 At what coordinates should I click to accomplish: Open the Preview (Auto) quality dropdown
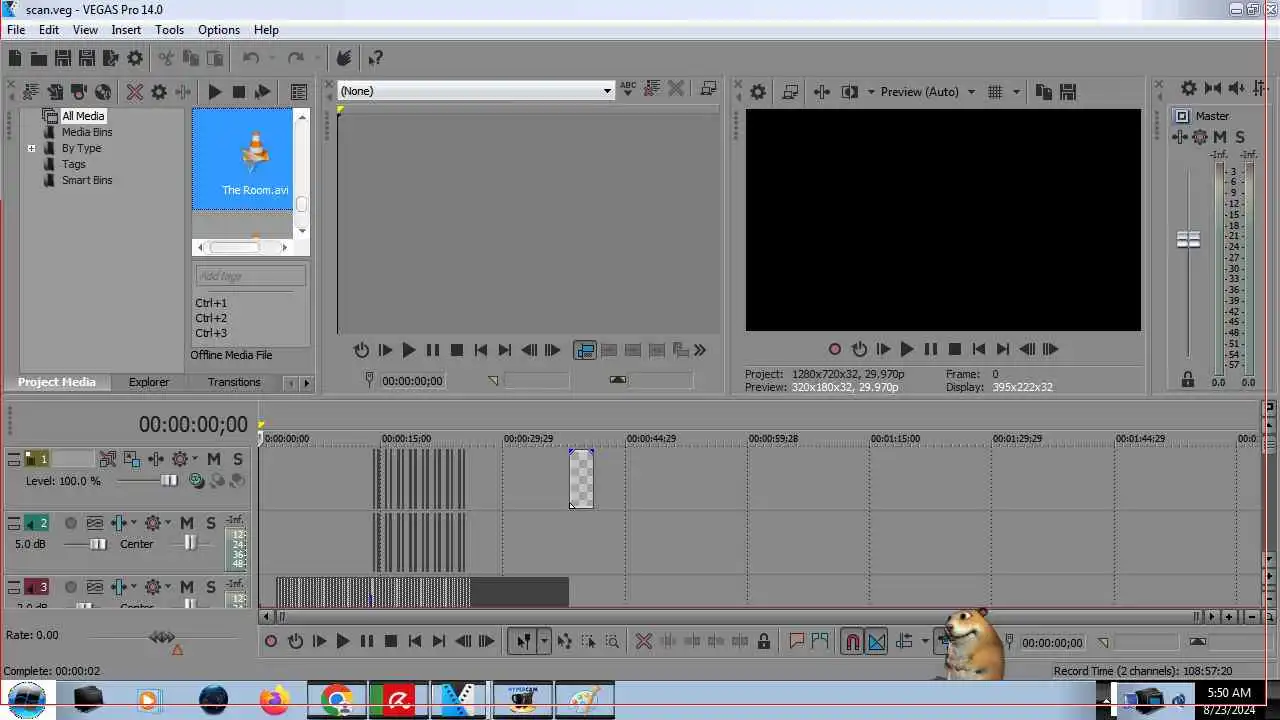[x=970, y=91]
